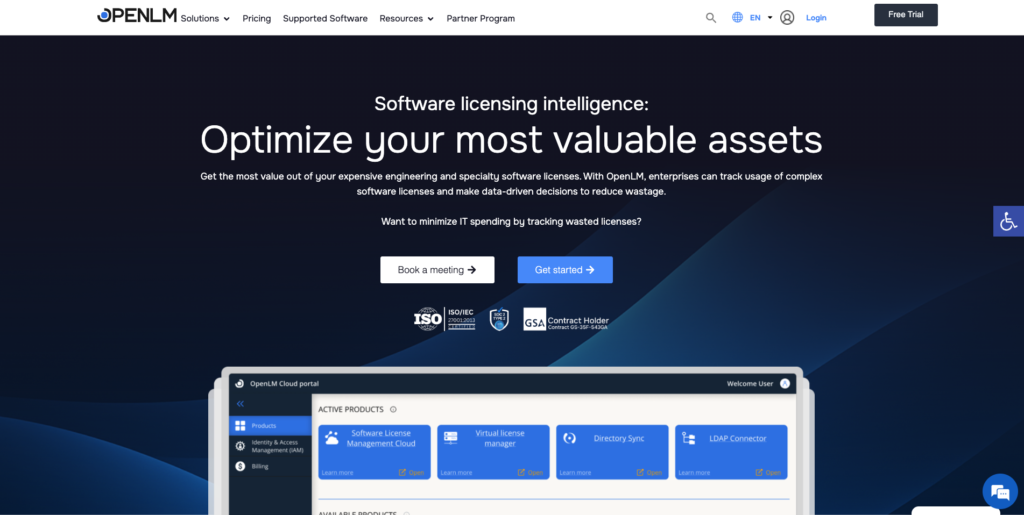Click the user account avatar icon
This screenshot has height=515, width=1024.
point(787,18)
